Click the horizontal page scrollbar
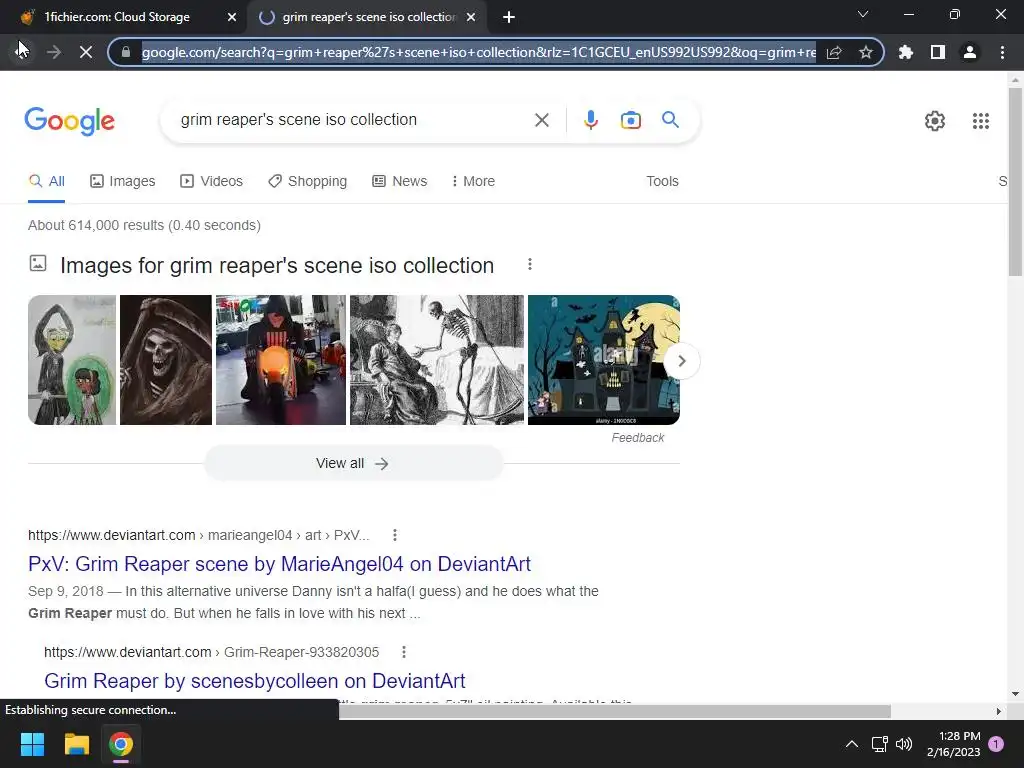This screenshot has width=1024, height=768. (615, 711)
